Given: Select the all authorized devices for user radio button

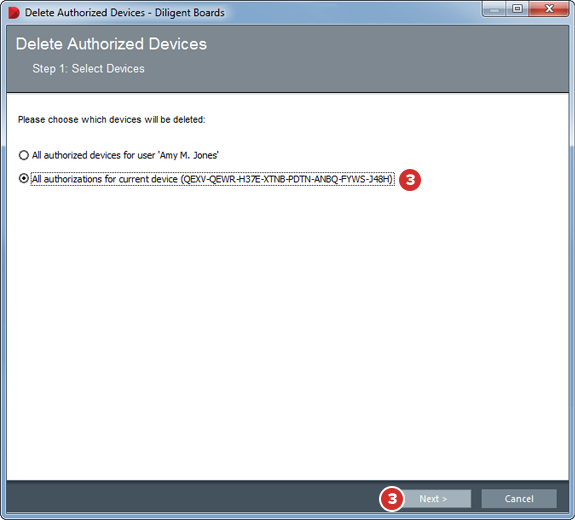Looking at the screenshot, I should click(x=23, y=155).
